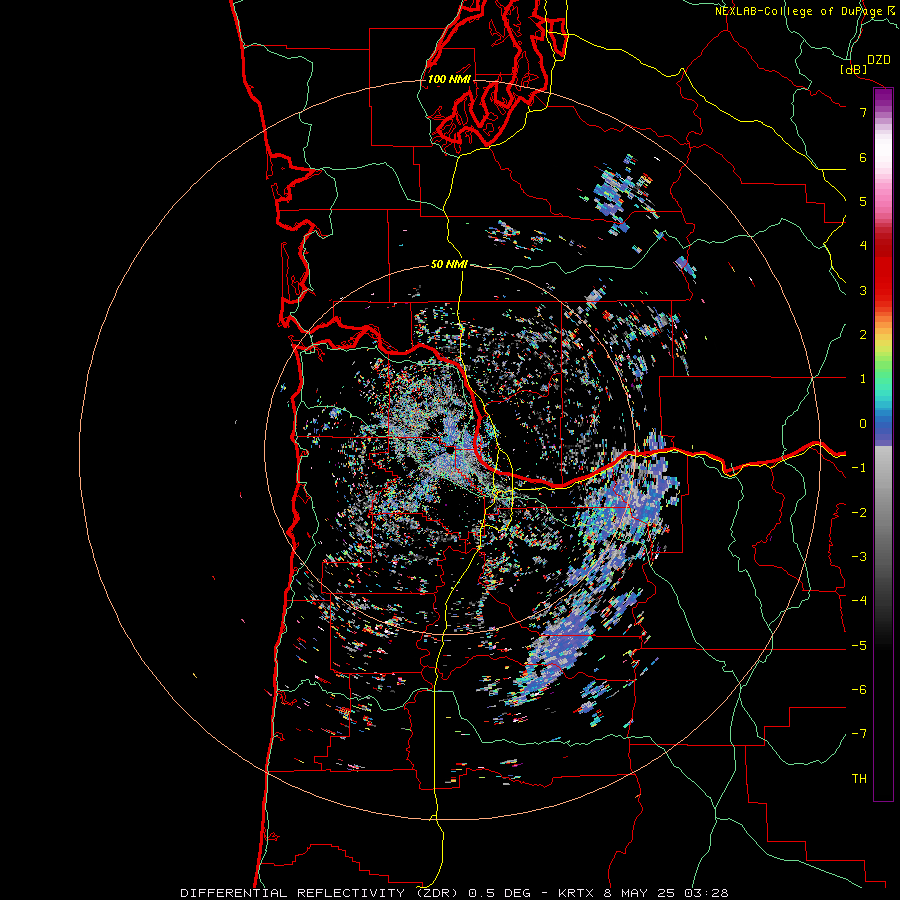This screenshot has width=900, height=900.
Task: Click the -5 value on color scale
Action: coord(859,646)
